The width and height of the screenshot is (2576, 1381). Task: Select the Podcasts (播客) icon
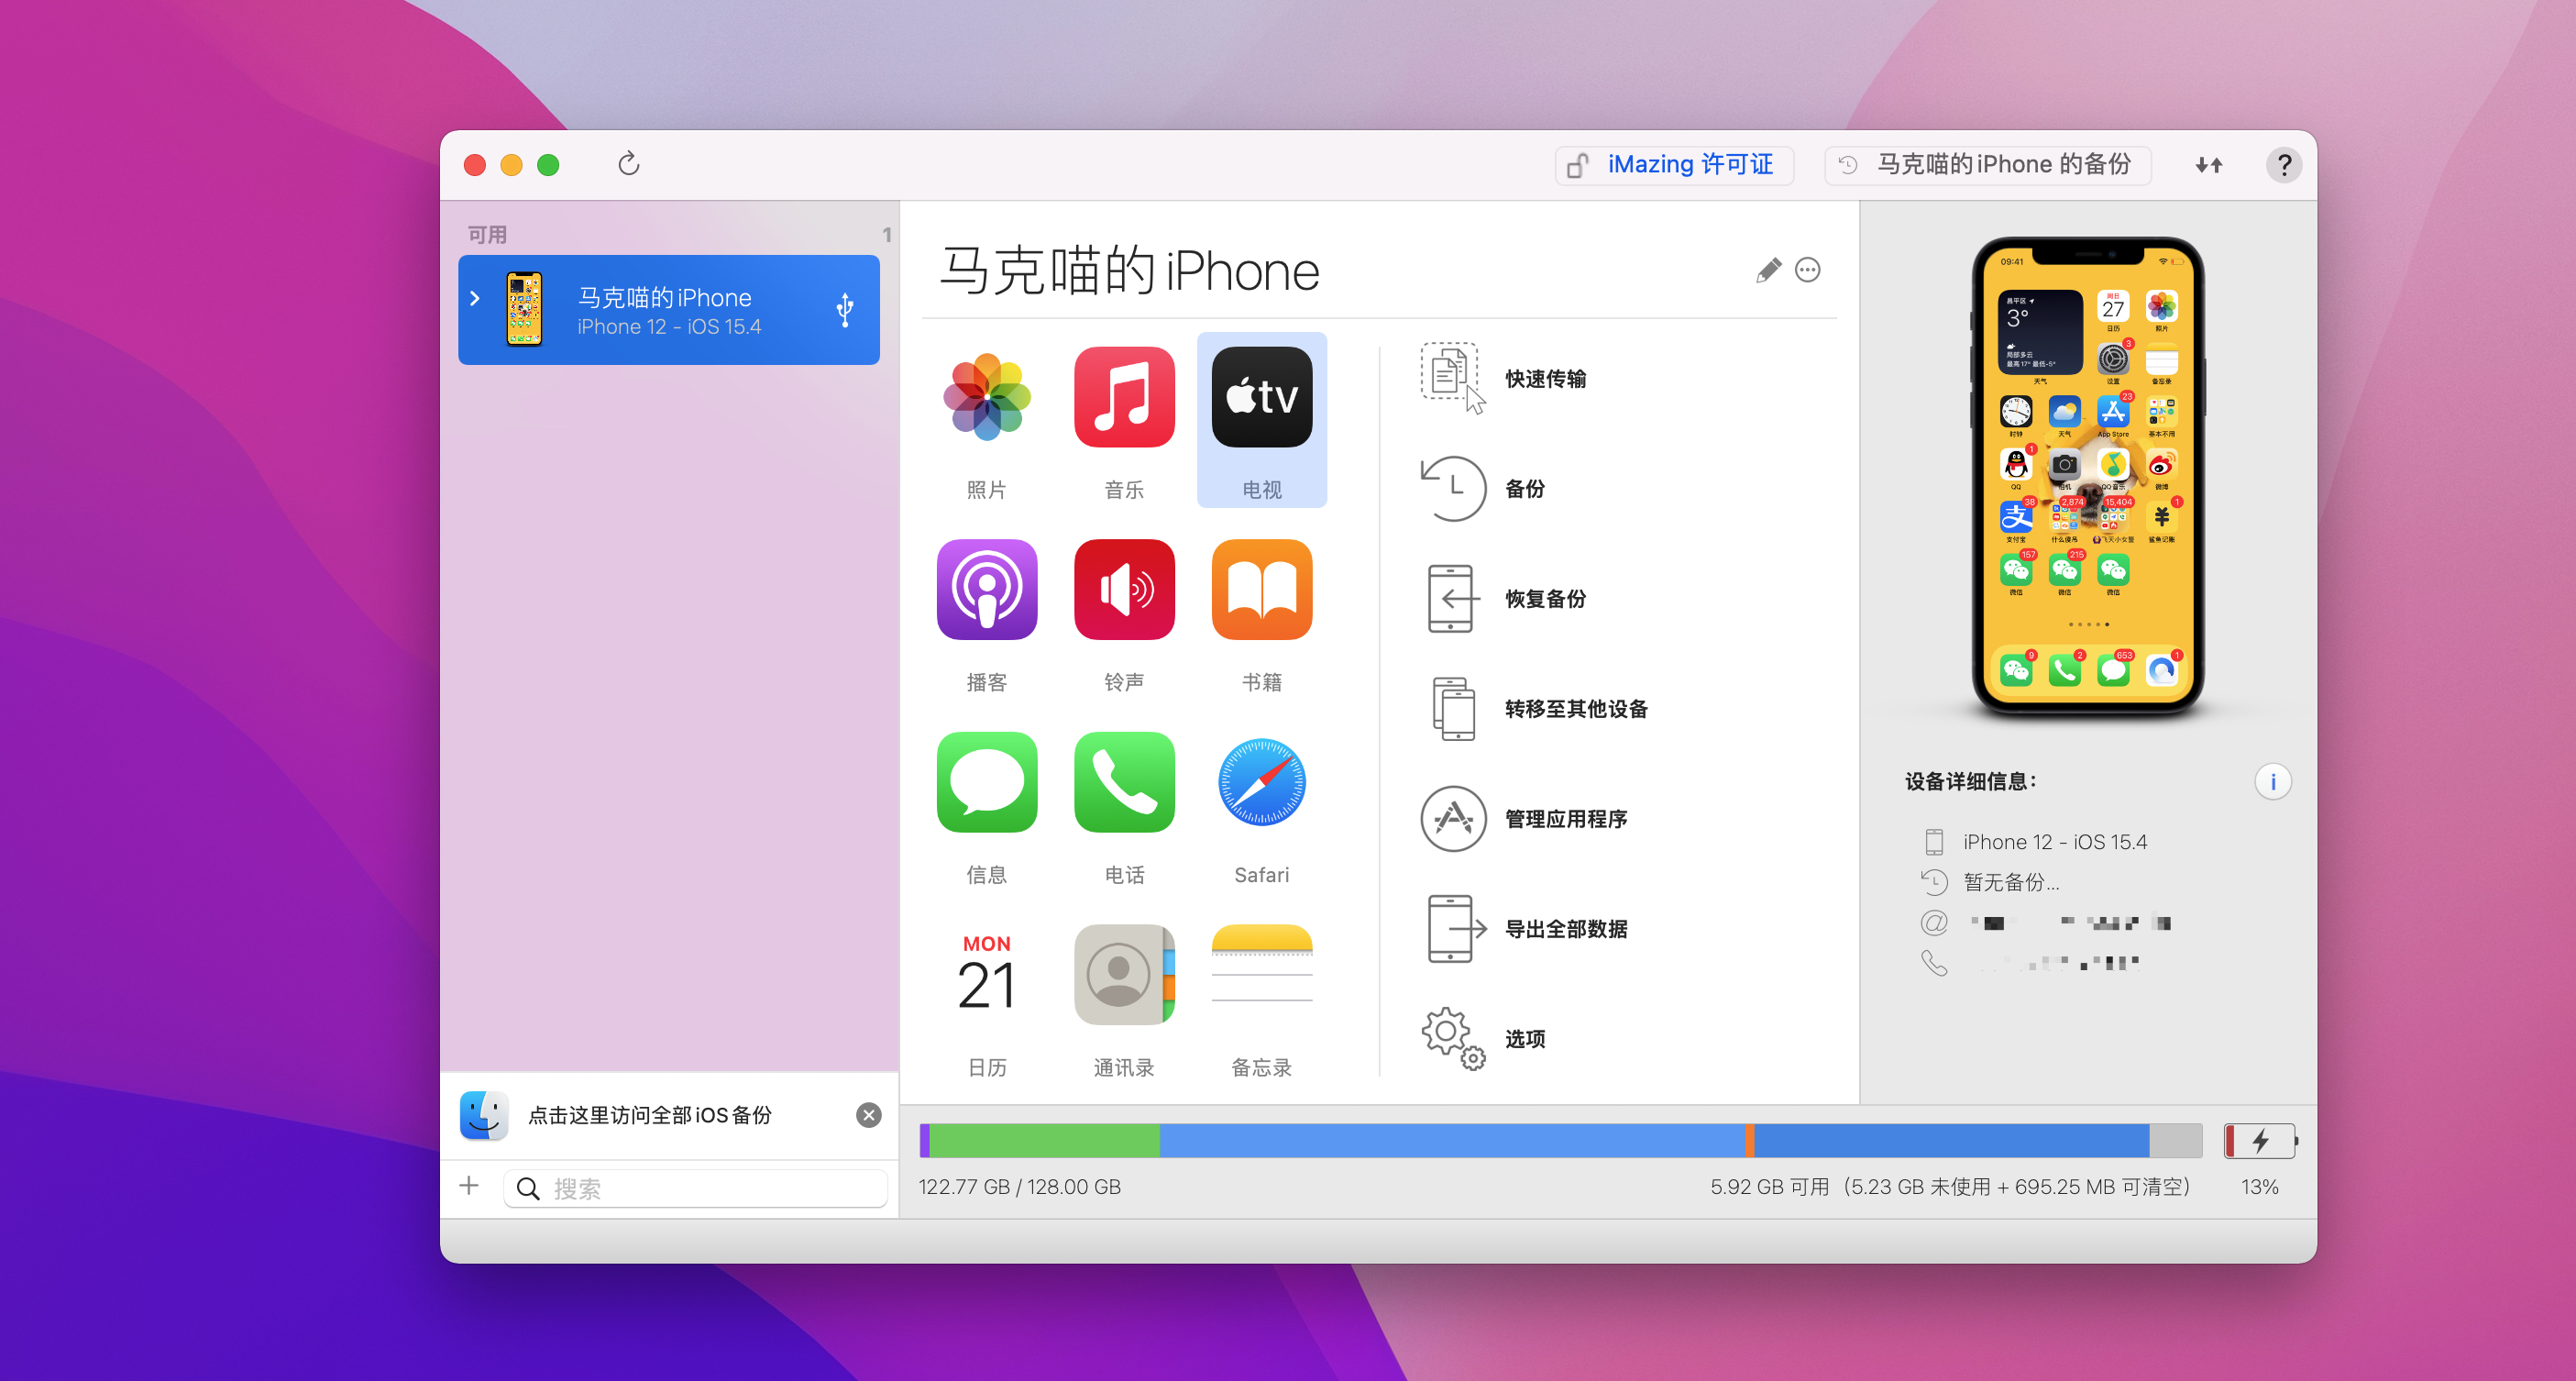click(986, 590)
